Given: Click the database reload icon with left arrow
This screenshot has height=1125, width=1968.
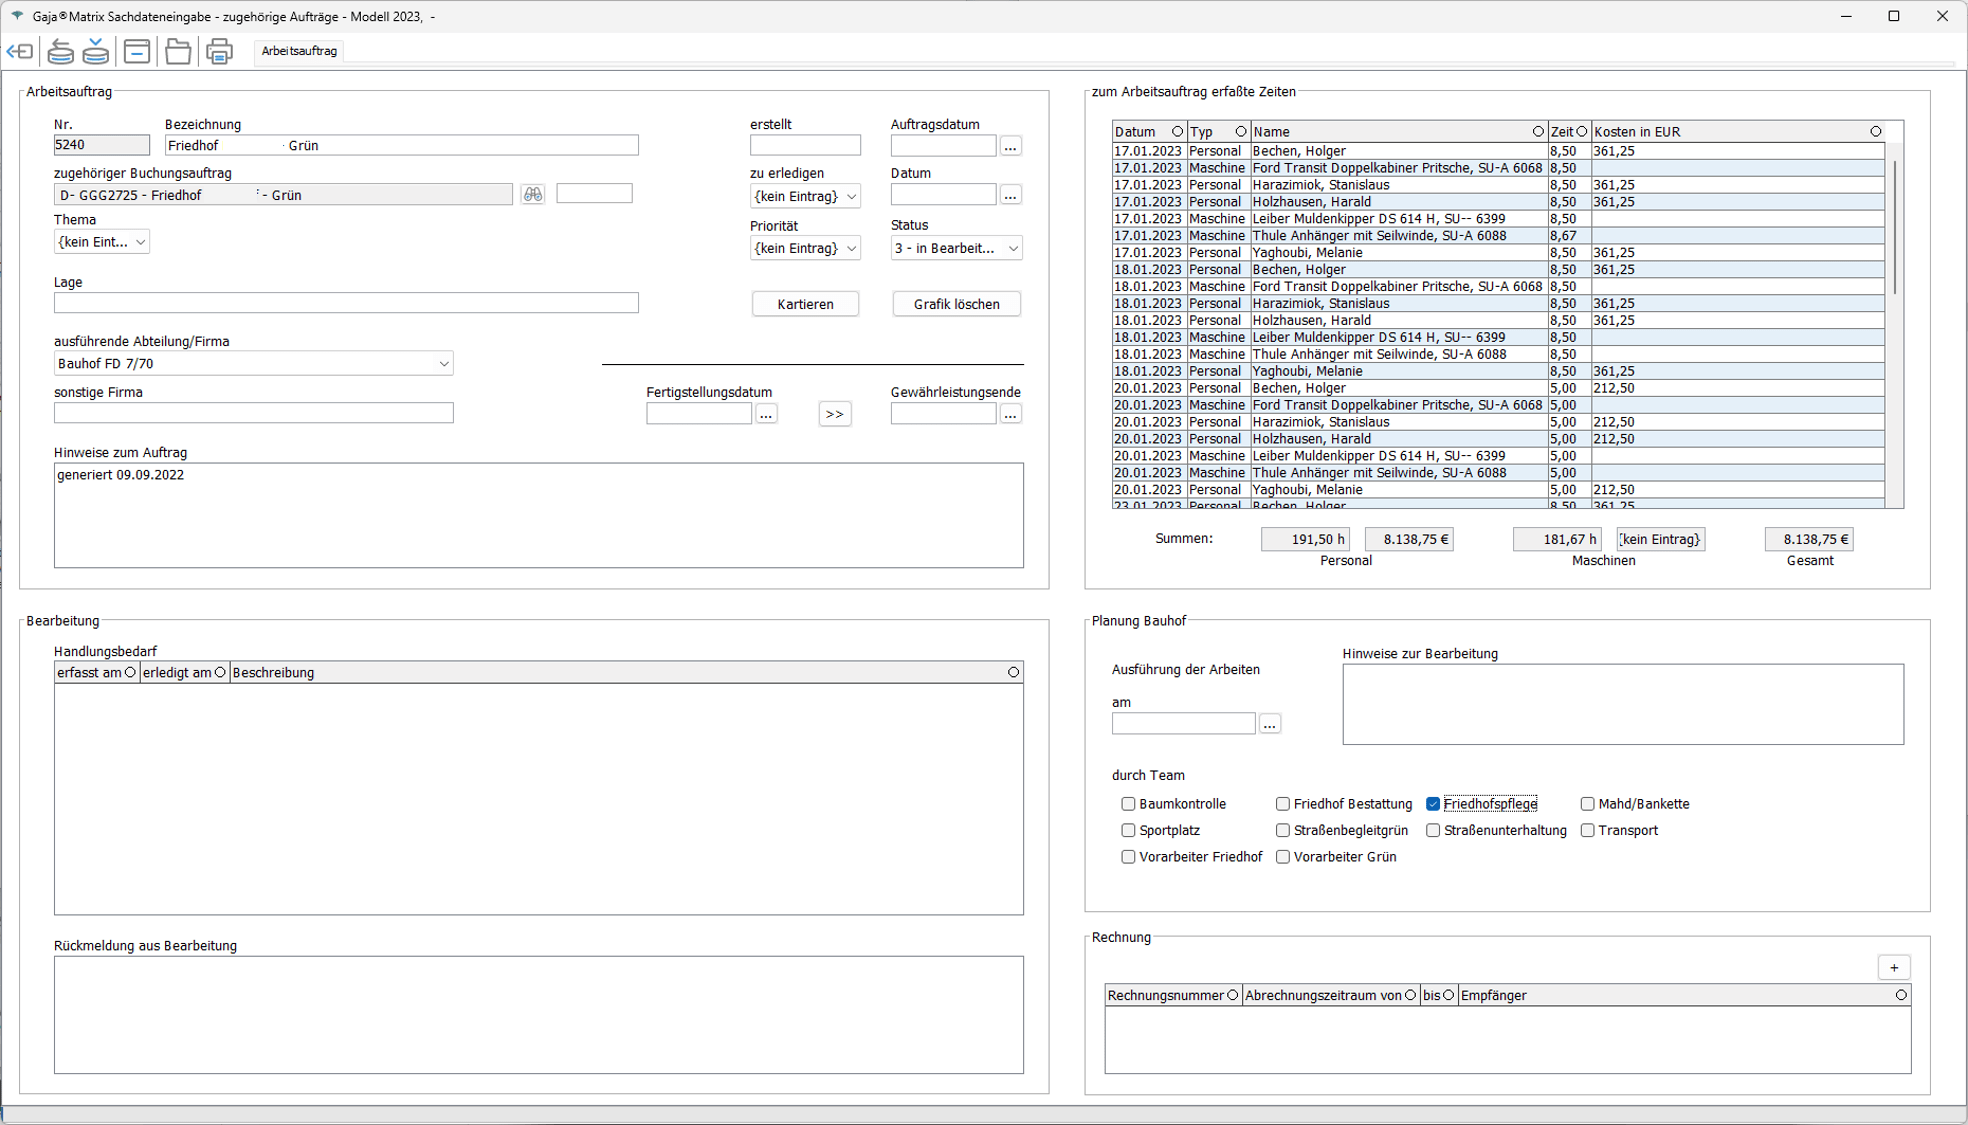Looking at the screenshot, I should pyautogui.click(x=61, y=51).
